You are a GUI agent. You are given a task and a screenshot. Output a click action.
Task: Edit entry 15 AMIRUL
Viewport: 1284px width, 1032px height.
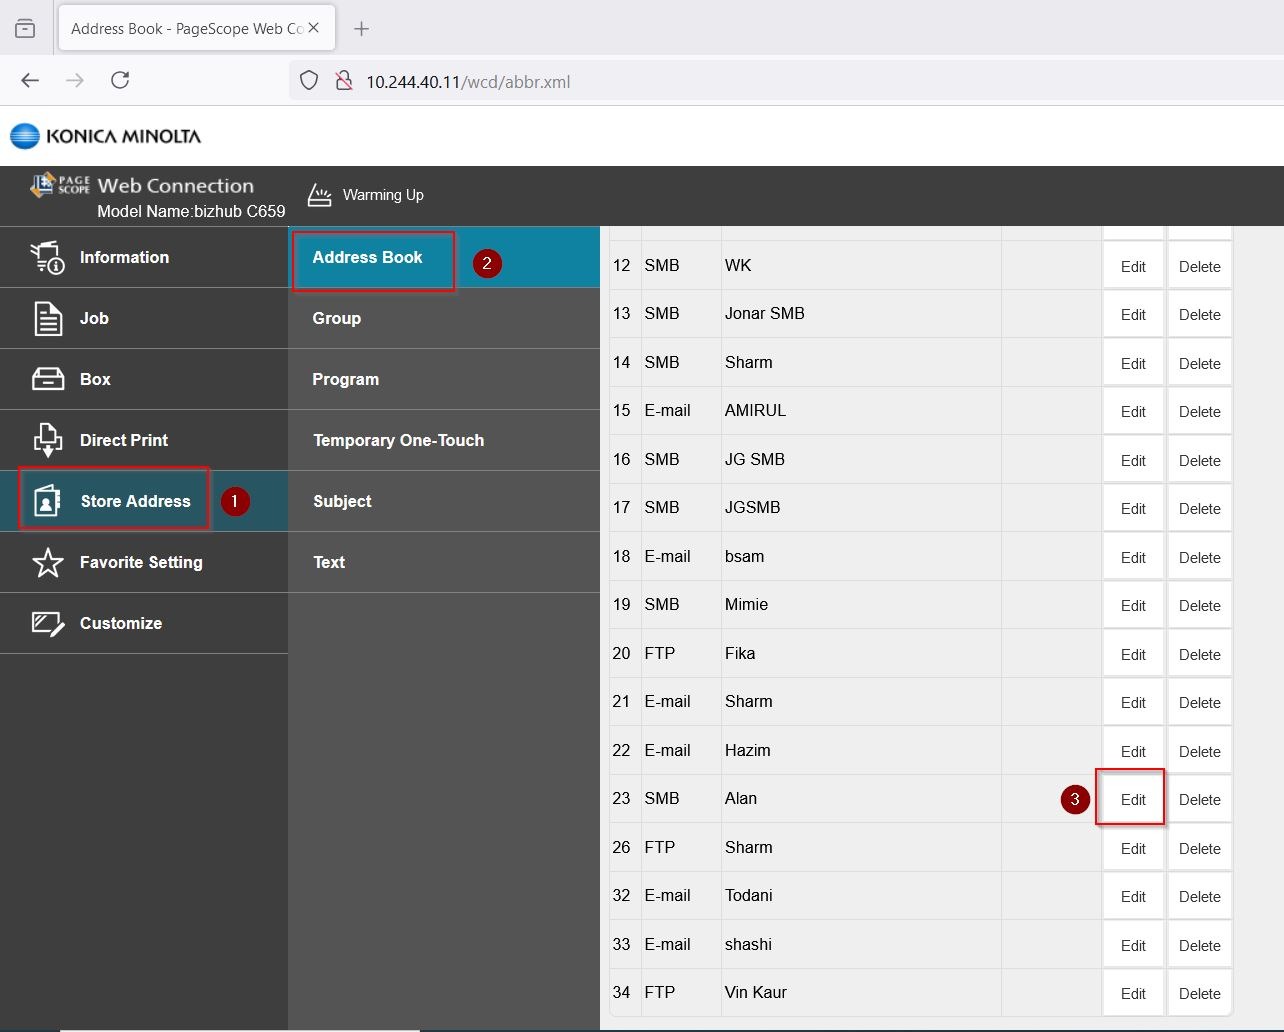(1132, 411)
